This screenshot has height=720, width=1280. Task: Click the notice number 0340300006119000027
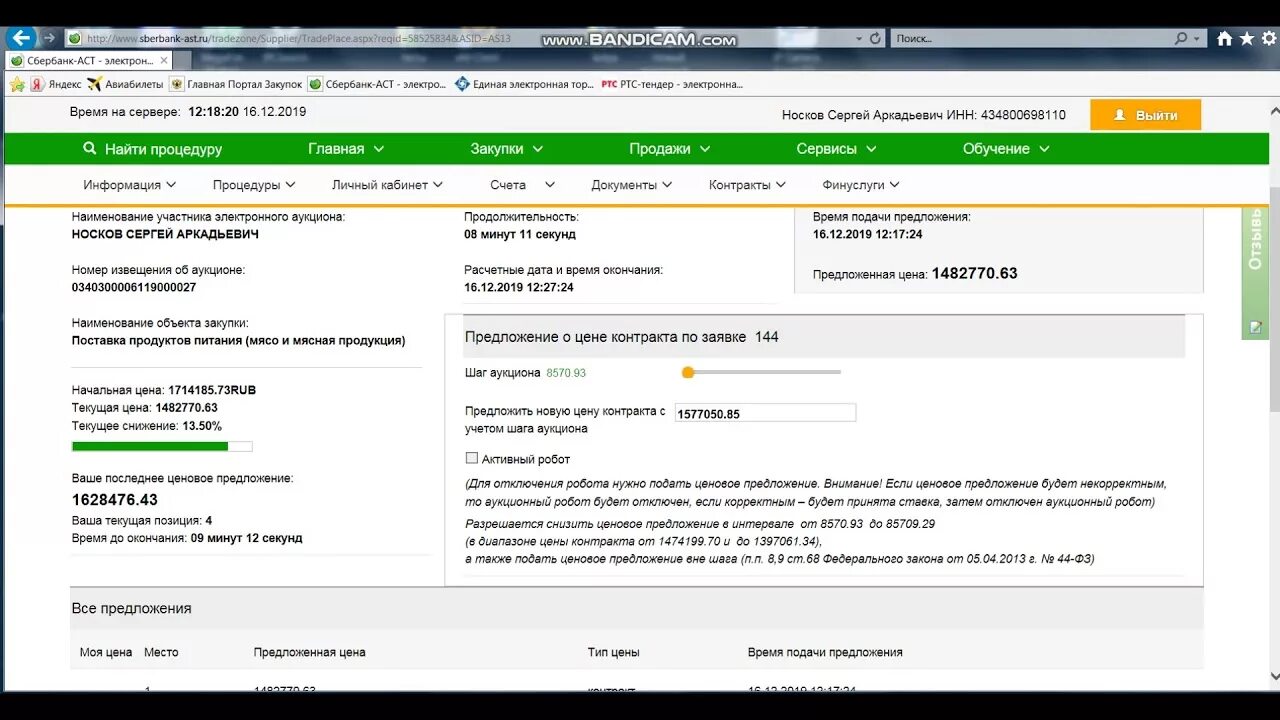[134, 287]
